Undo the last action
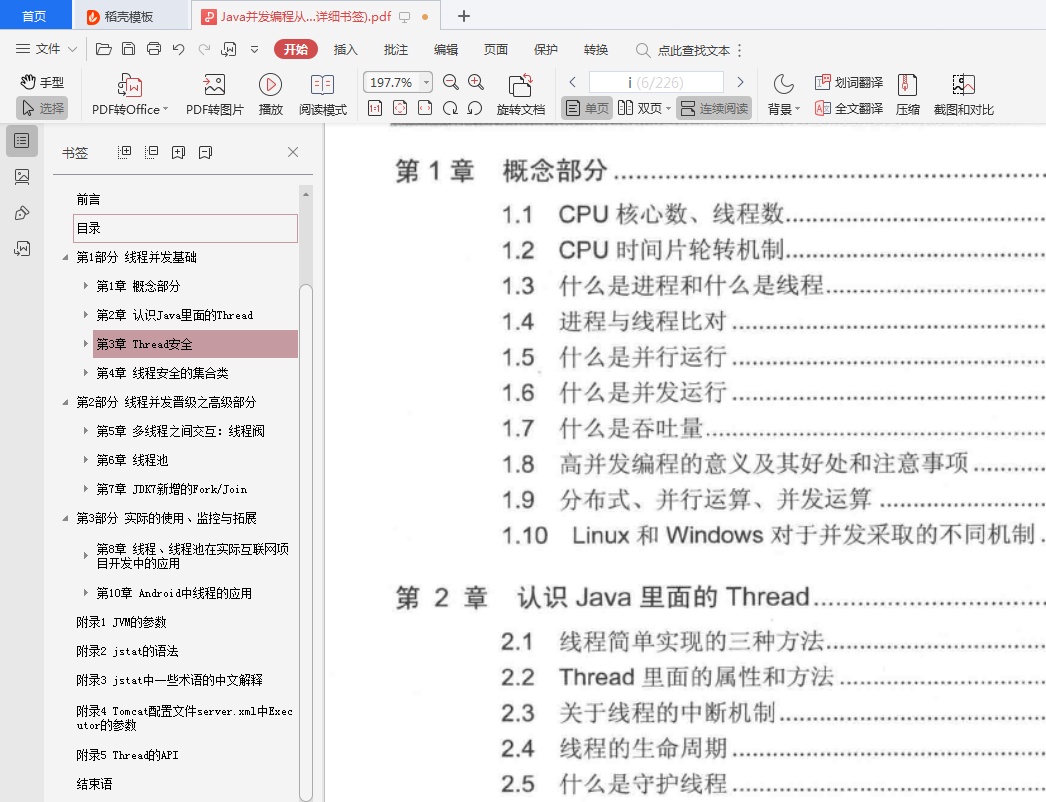Image resolution: width=1046 pixels, height=802 pixels. 179,49
